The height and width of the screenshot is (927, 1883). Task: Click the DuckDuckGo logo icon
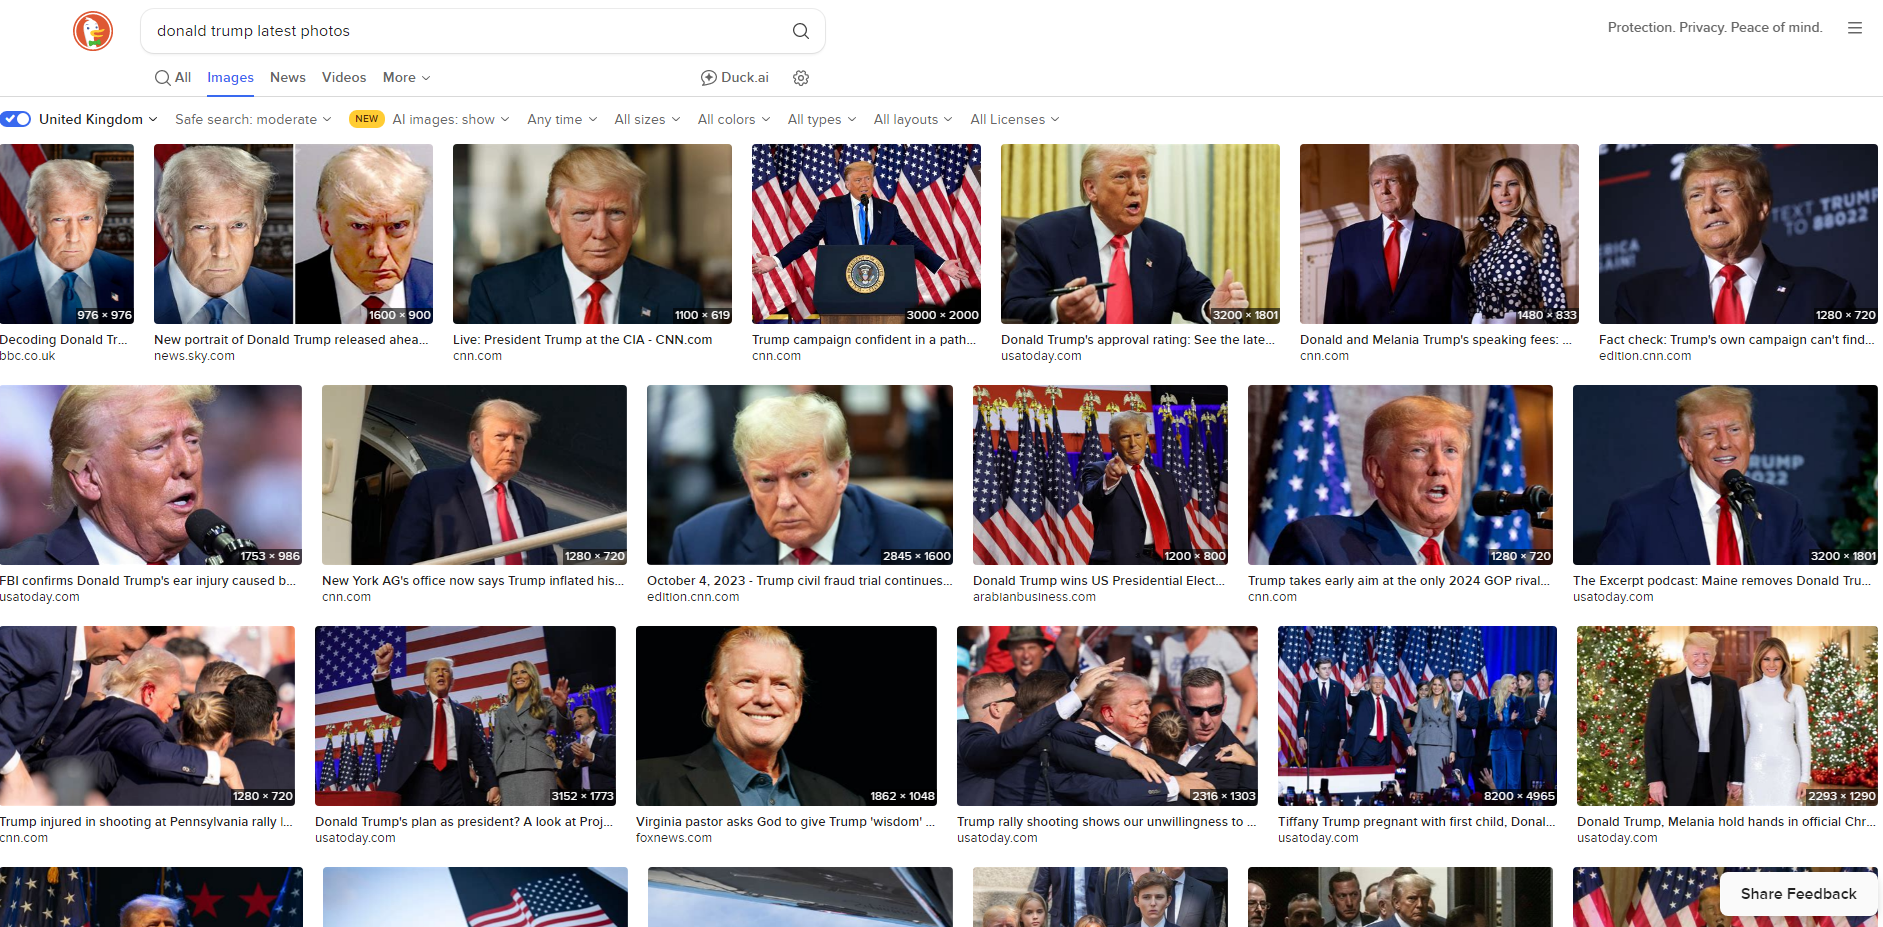pos(93,31)
